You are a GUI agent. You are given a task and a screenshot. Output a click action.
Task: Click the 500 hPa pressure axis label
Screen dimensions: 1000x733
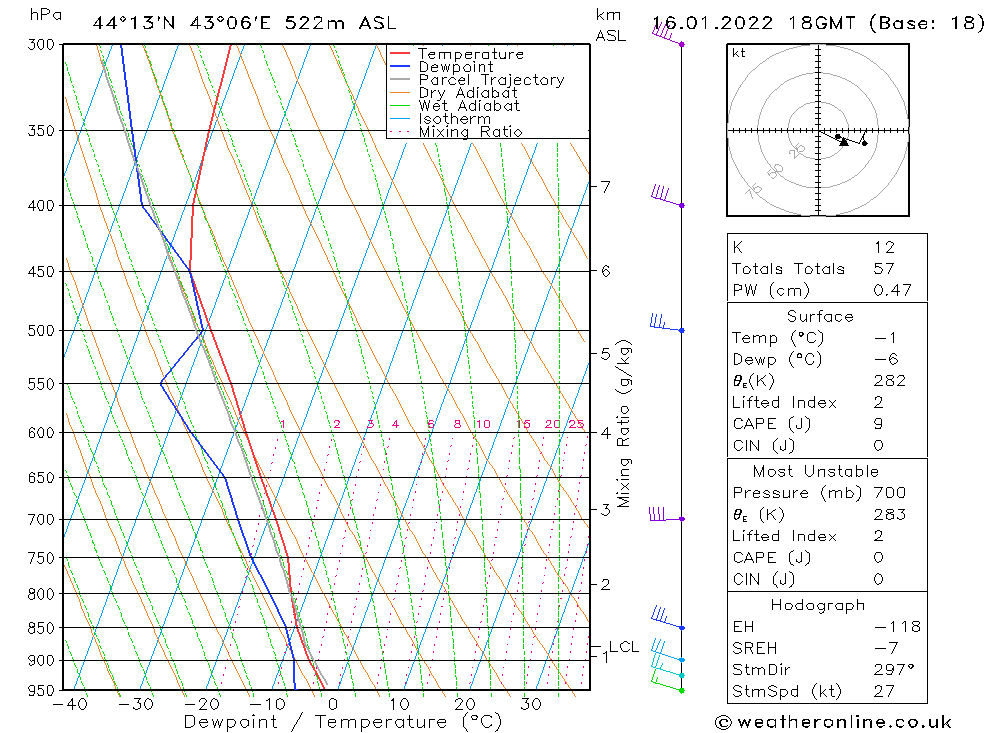(x=42, y=330)
